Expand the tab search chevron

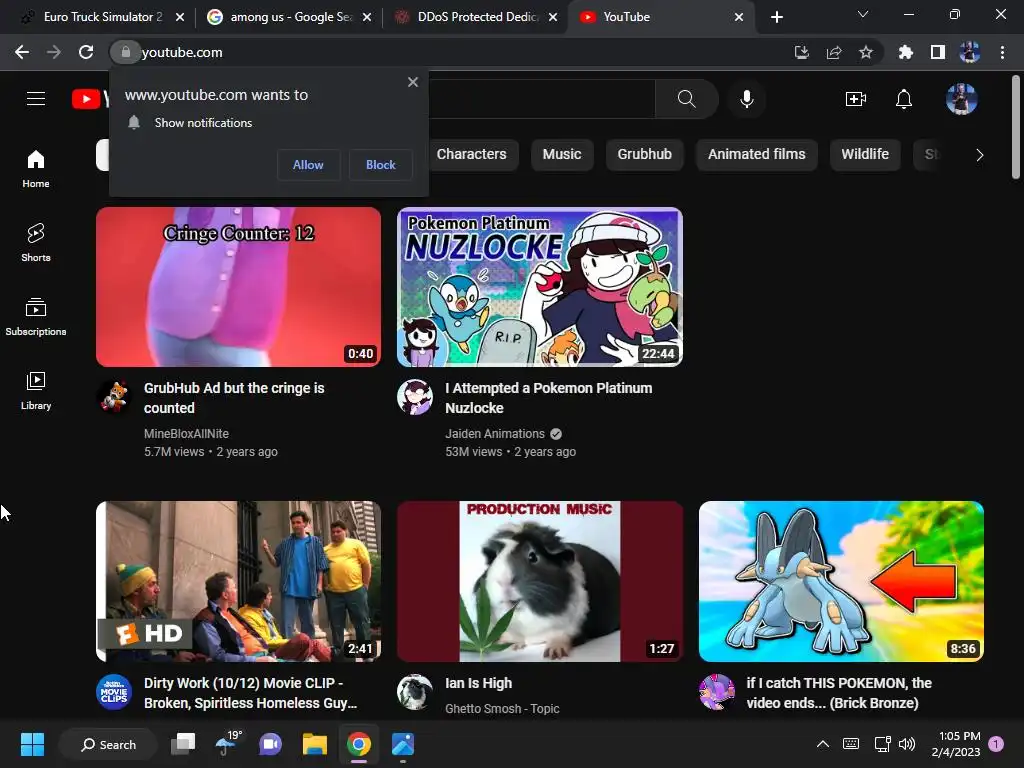[x=863, y=14]
